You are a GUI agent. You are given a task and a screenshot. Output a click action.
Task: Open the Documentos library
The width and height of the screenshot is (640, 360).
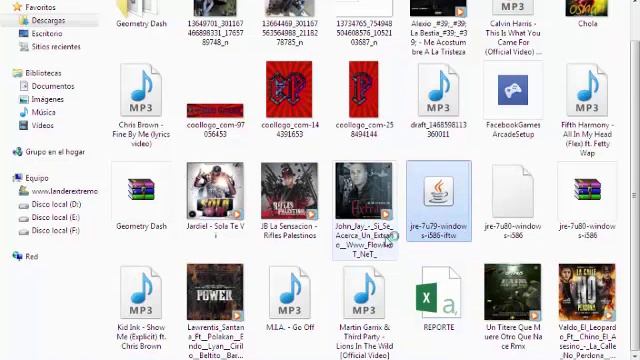53,86
